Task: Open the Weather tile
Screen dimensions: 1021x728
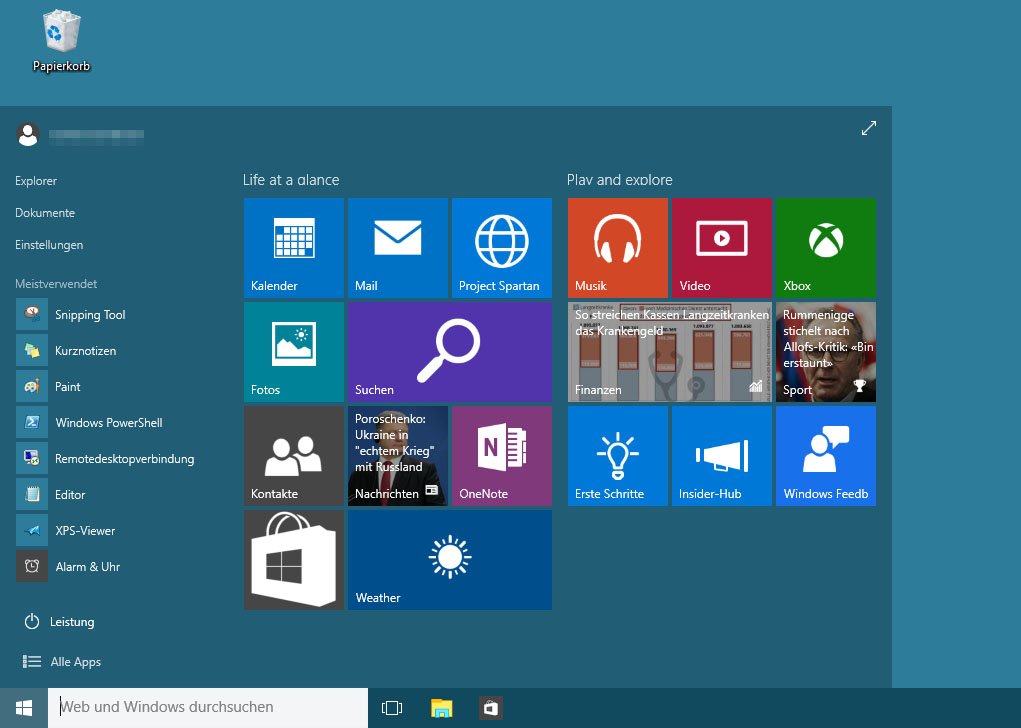Action: [x=450, y=560]
